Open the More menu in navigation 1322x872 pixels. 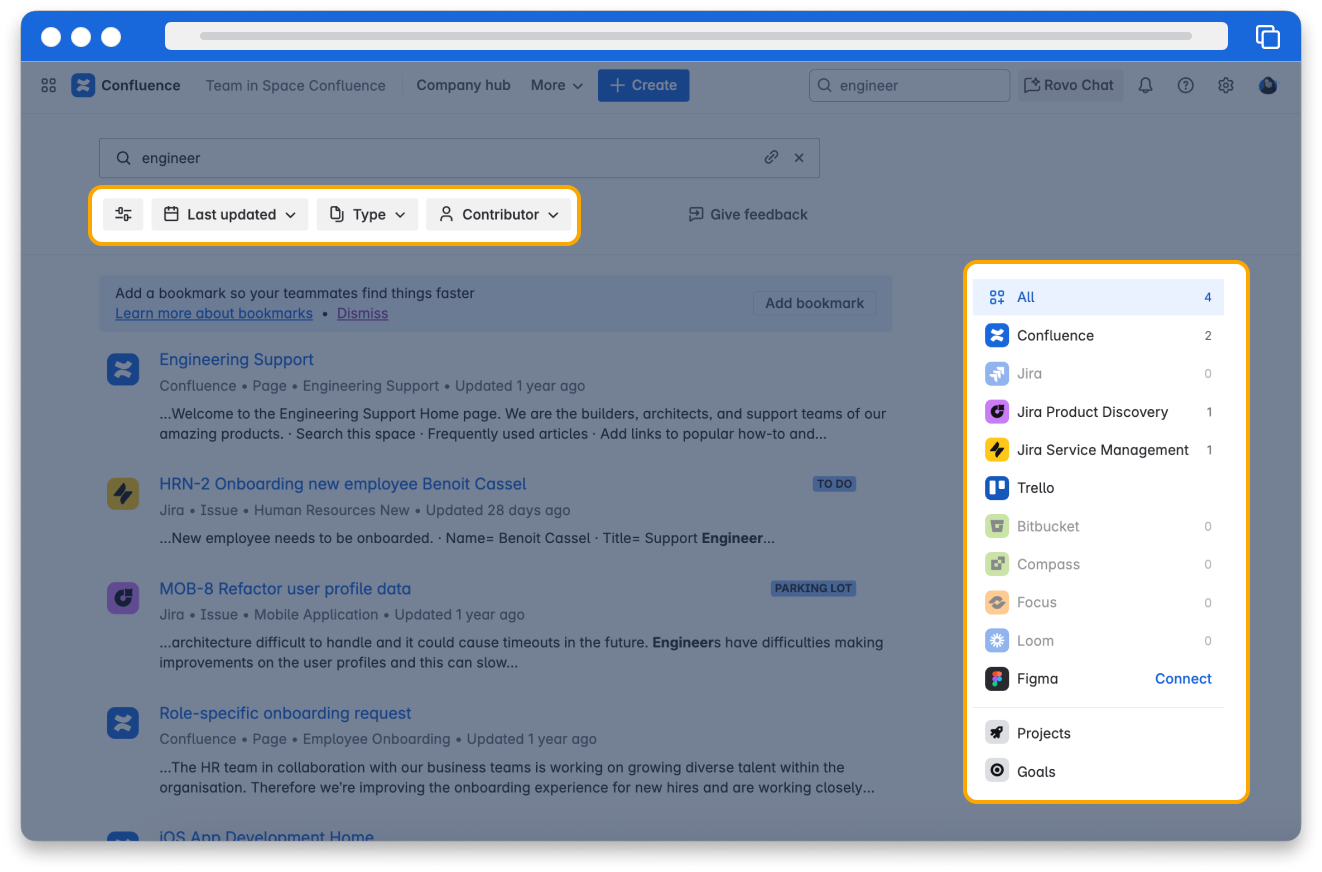point(557,85)
